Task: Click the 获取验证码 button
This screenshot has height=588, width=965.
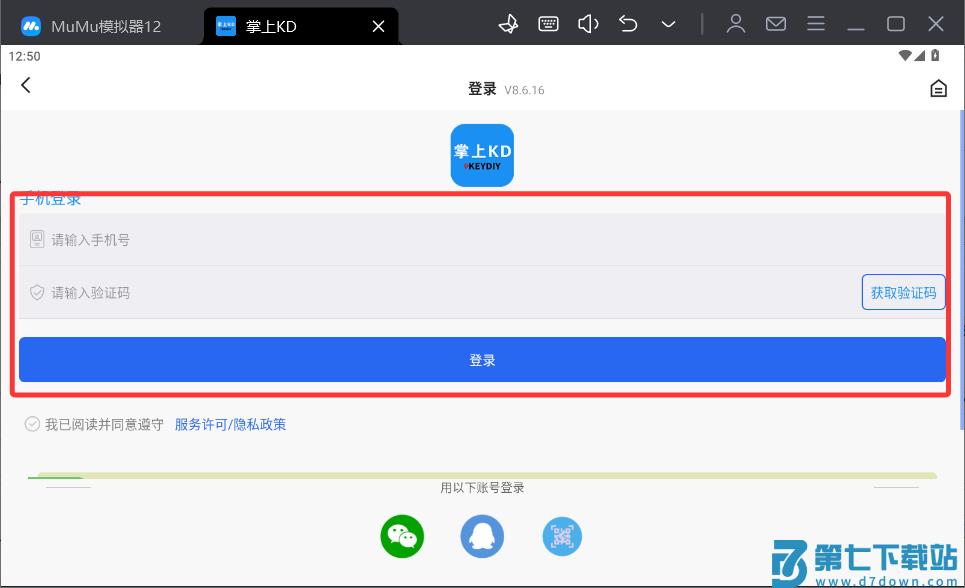Action: (x=903, y=292)
